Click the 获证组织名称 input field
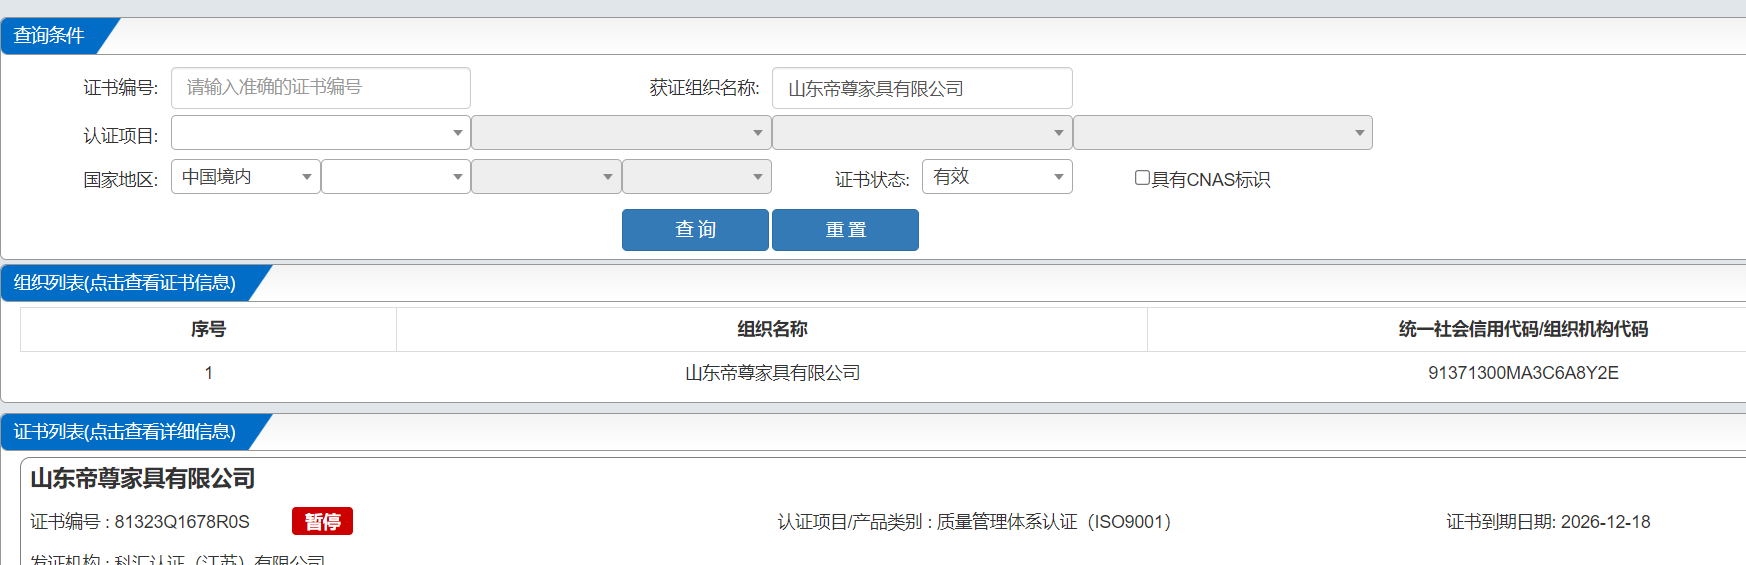This screenshot has height=565, width=1746. [922, 88]
